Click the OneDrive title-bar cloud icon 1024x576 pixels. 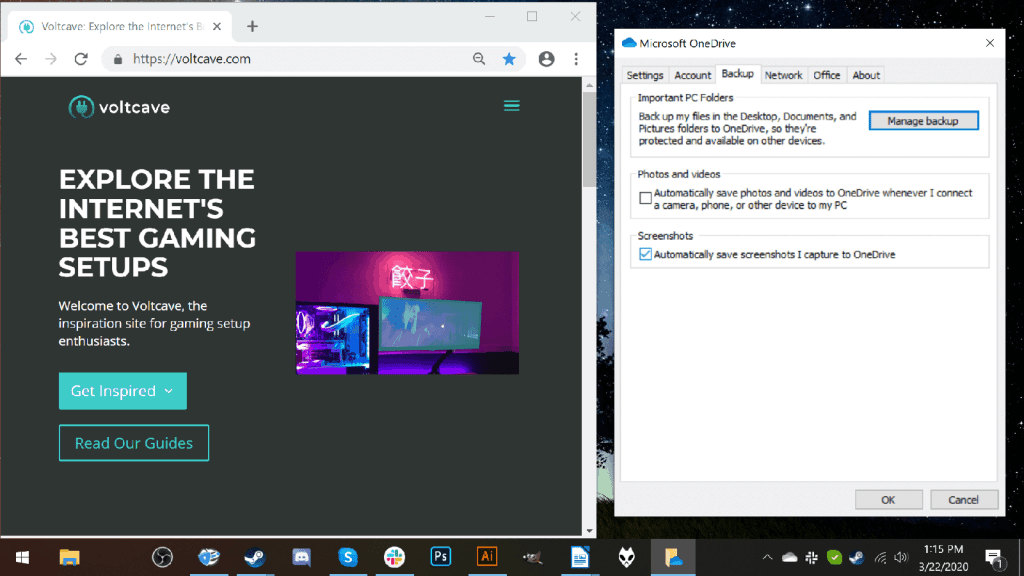click(629, 43)
